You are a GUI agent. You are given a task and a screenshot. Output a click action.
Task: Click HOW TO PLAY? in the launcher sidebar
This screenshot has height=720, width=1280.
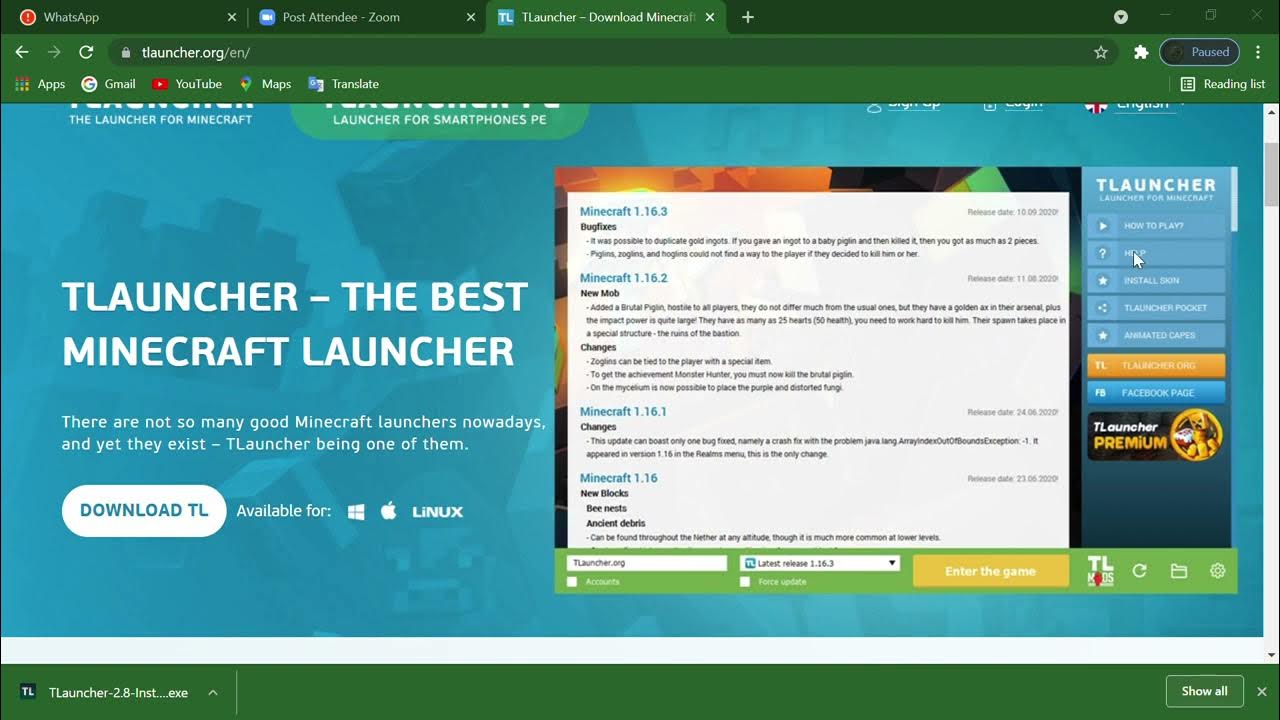[1156, 226]
